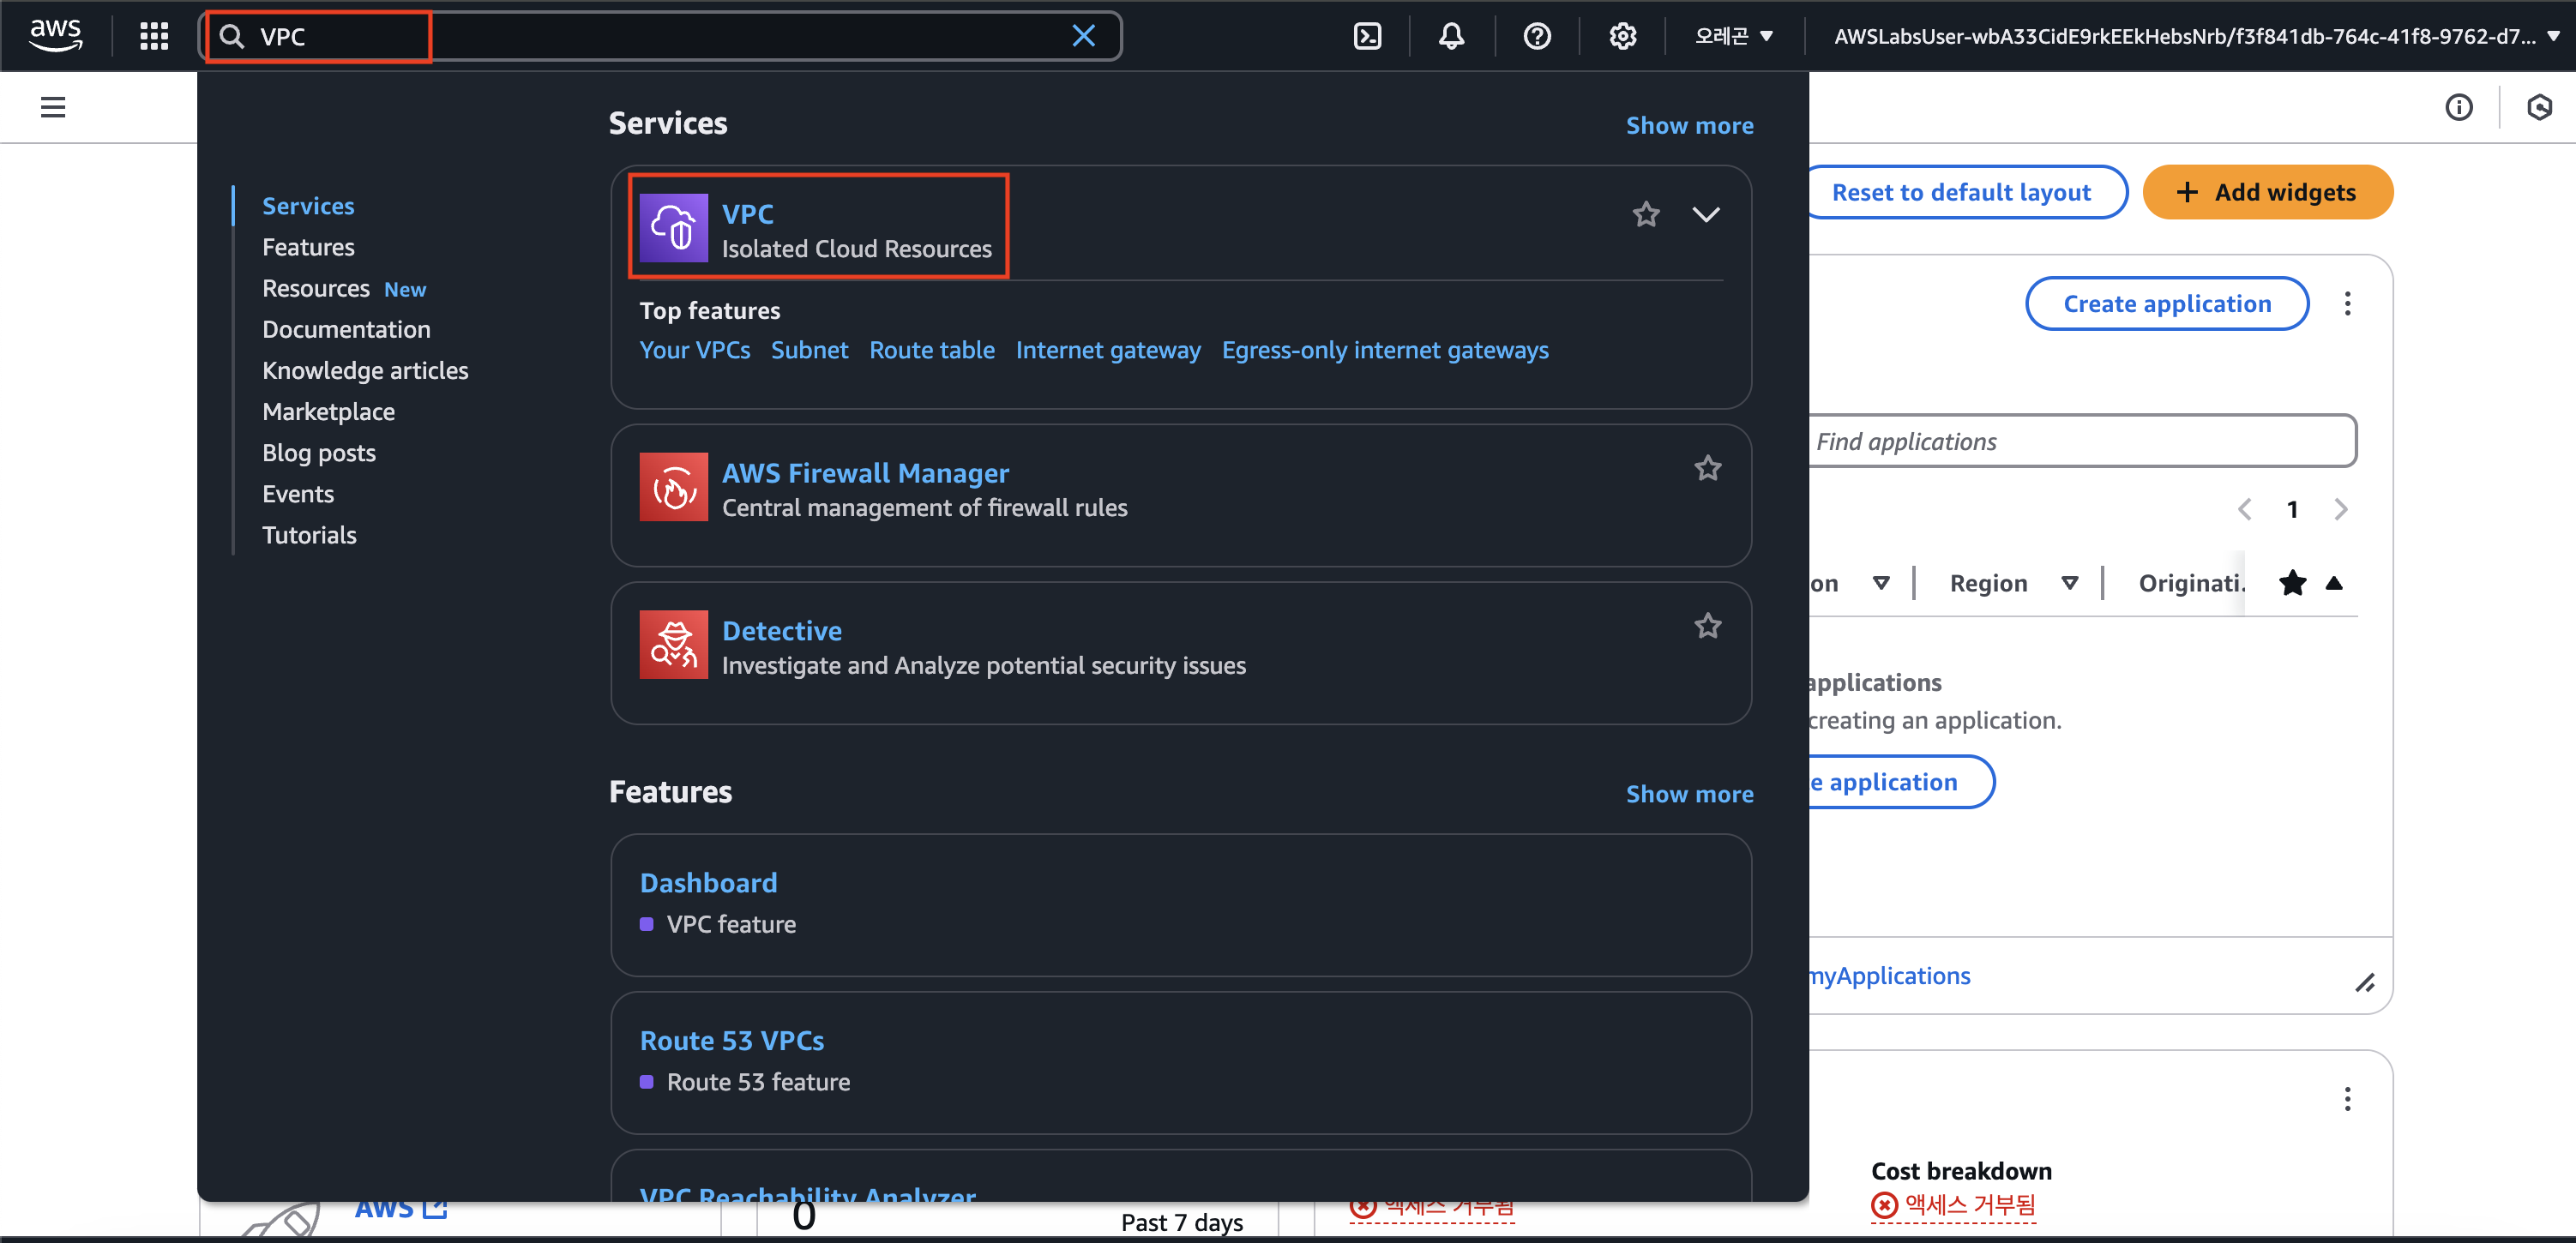Screen dimensions: 2576x1243
Task: Show more Features results
Action: tap(1689, 795)
